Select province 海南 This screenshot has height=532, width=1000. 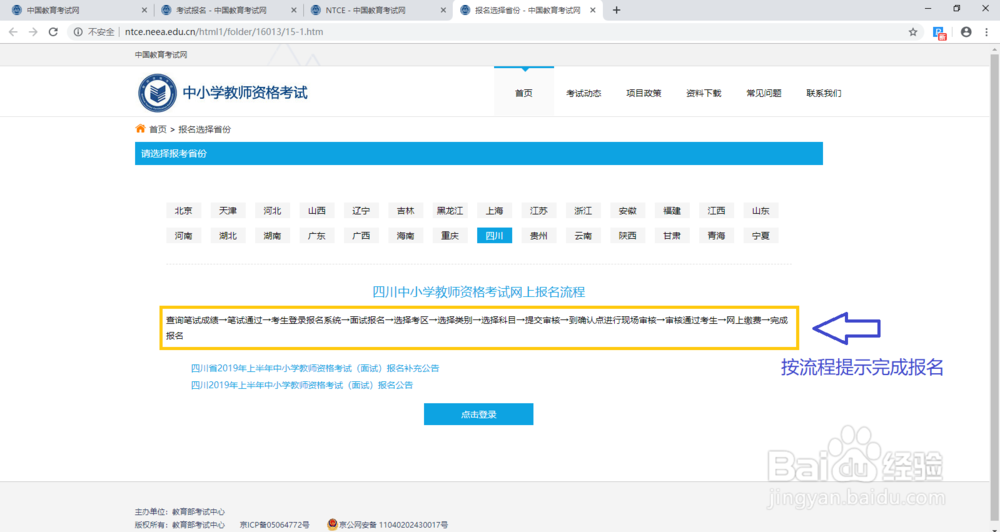tap(406, 235)
